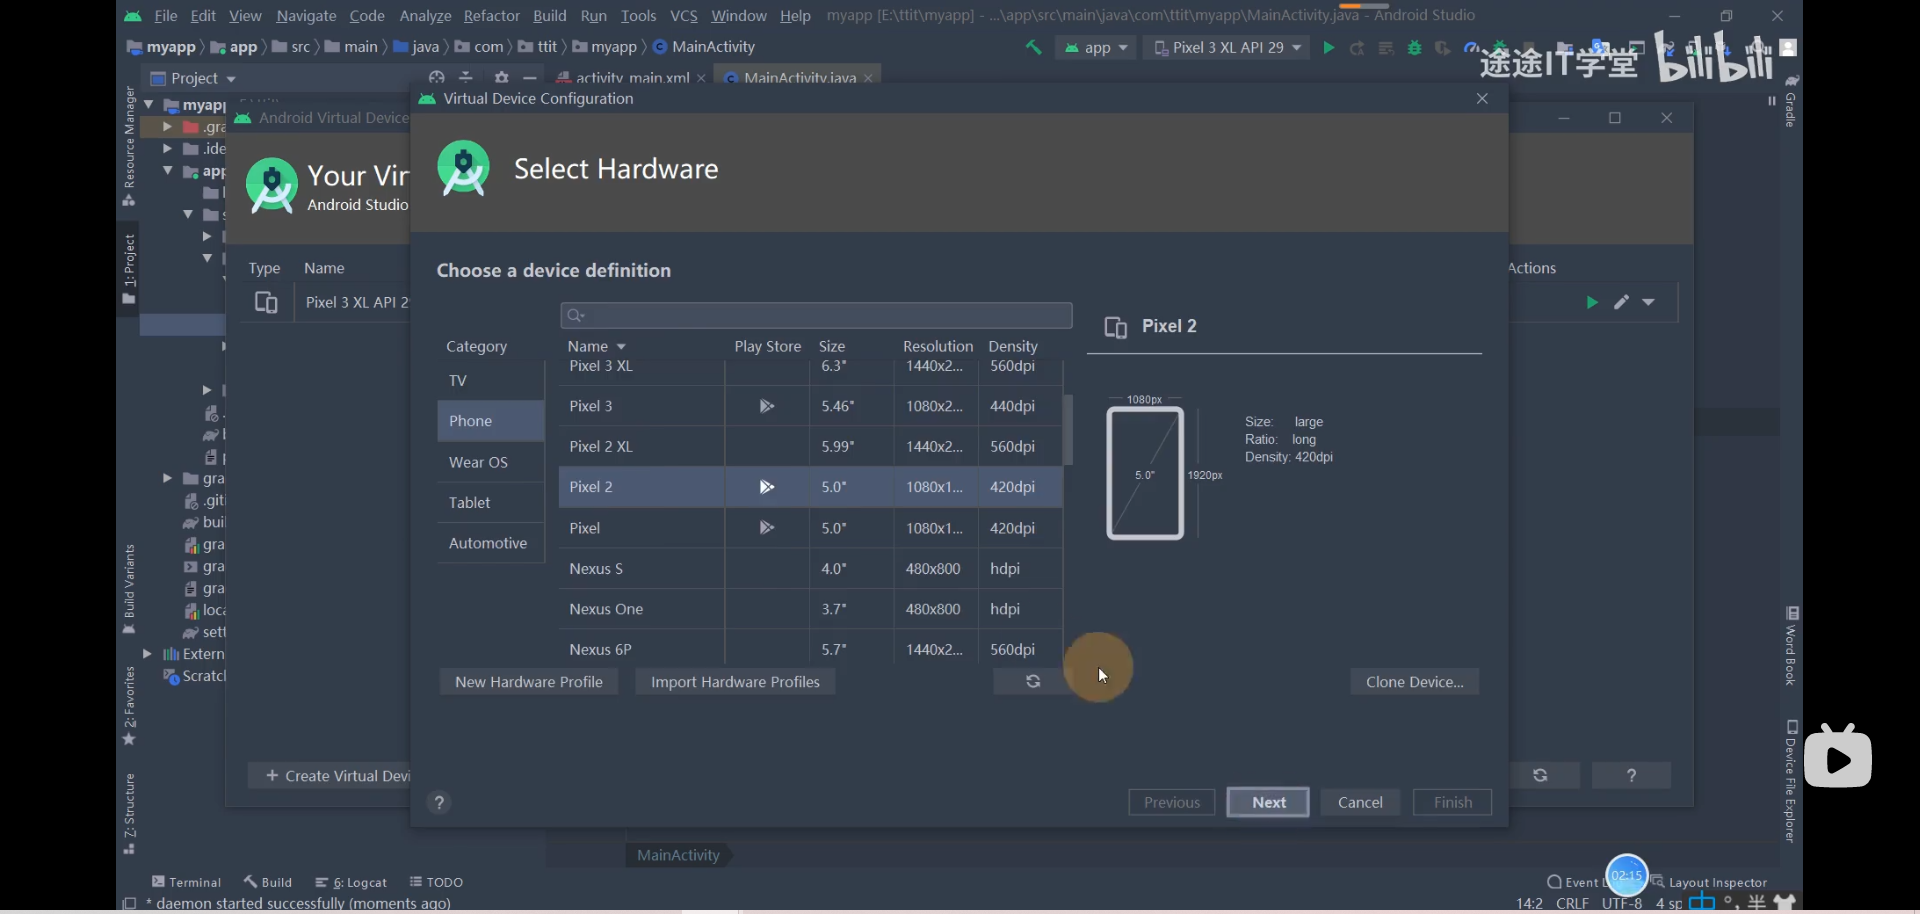Collapse the myapp root tree node
Viewport: 1920px width, 914px height.
pos(149,104)
